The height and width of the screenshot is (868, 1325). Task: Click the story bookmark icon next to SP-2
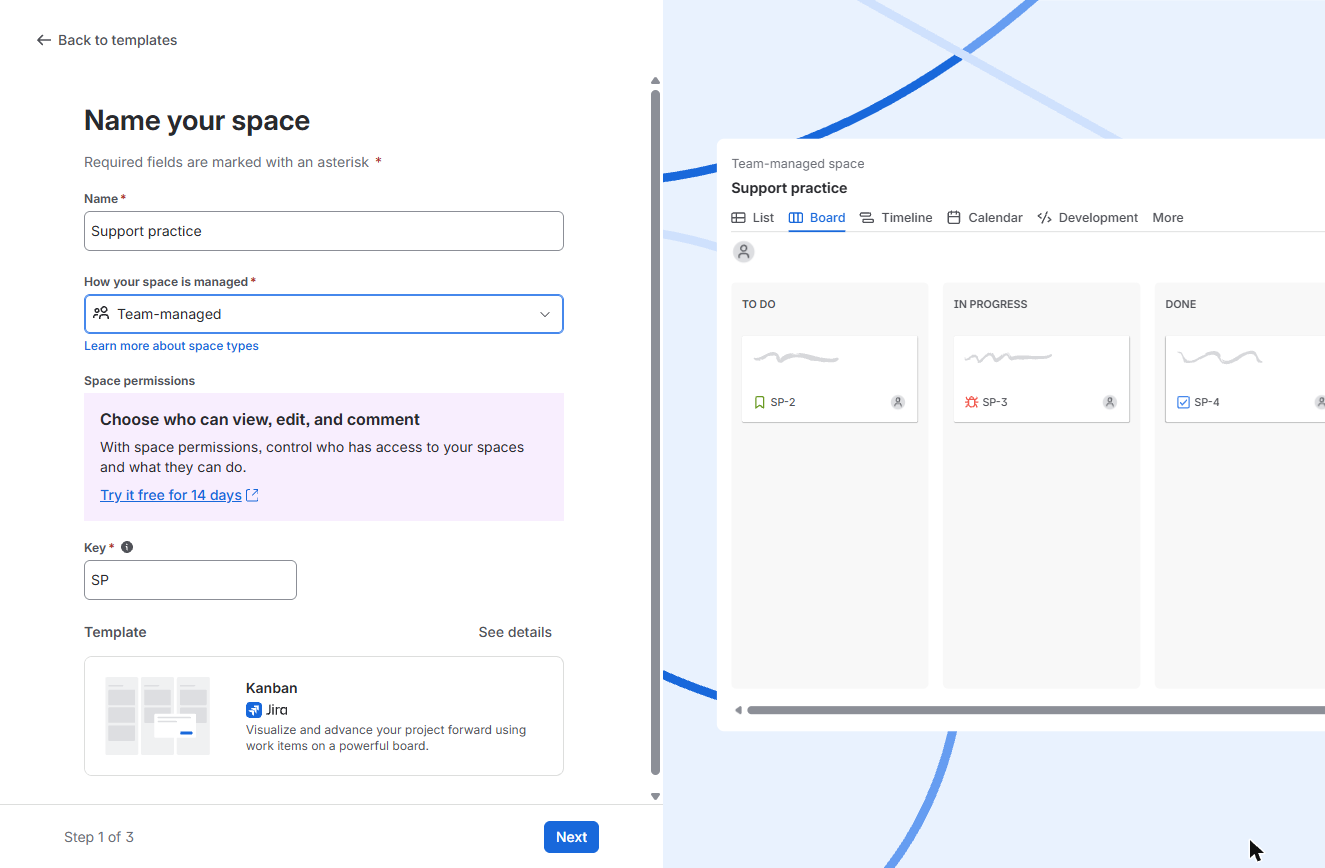(x=759, y=402)
